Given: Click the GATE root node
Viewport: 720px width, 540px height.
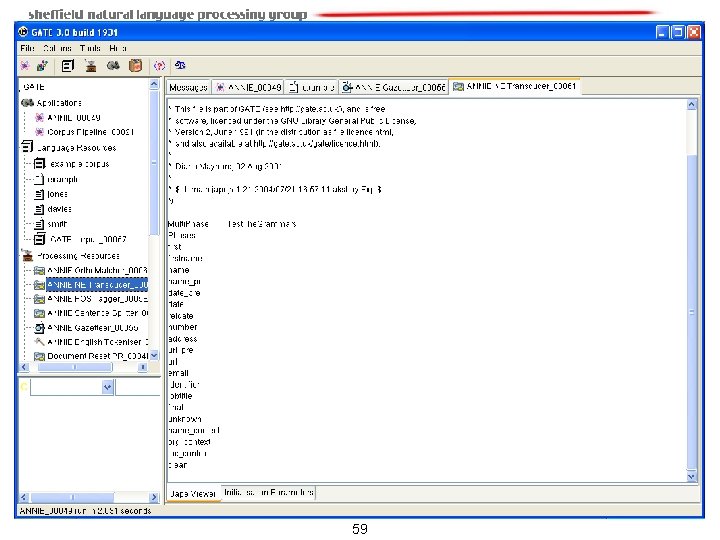Looking at the screenshot, I should coord(34,87).
